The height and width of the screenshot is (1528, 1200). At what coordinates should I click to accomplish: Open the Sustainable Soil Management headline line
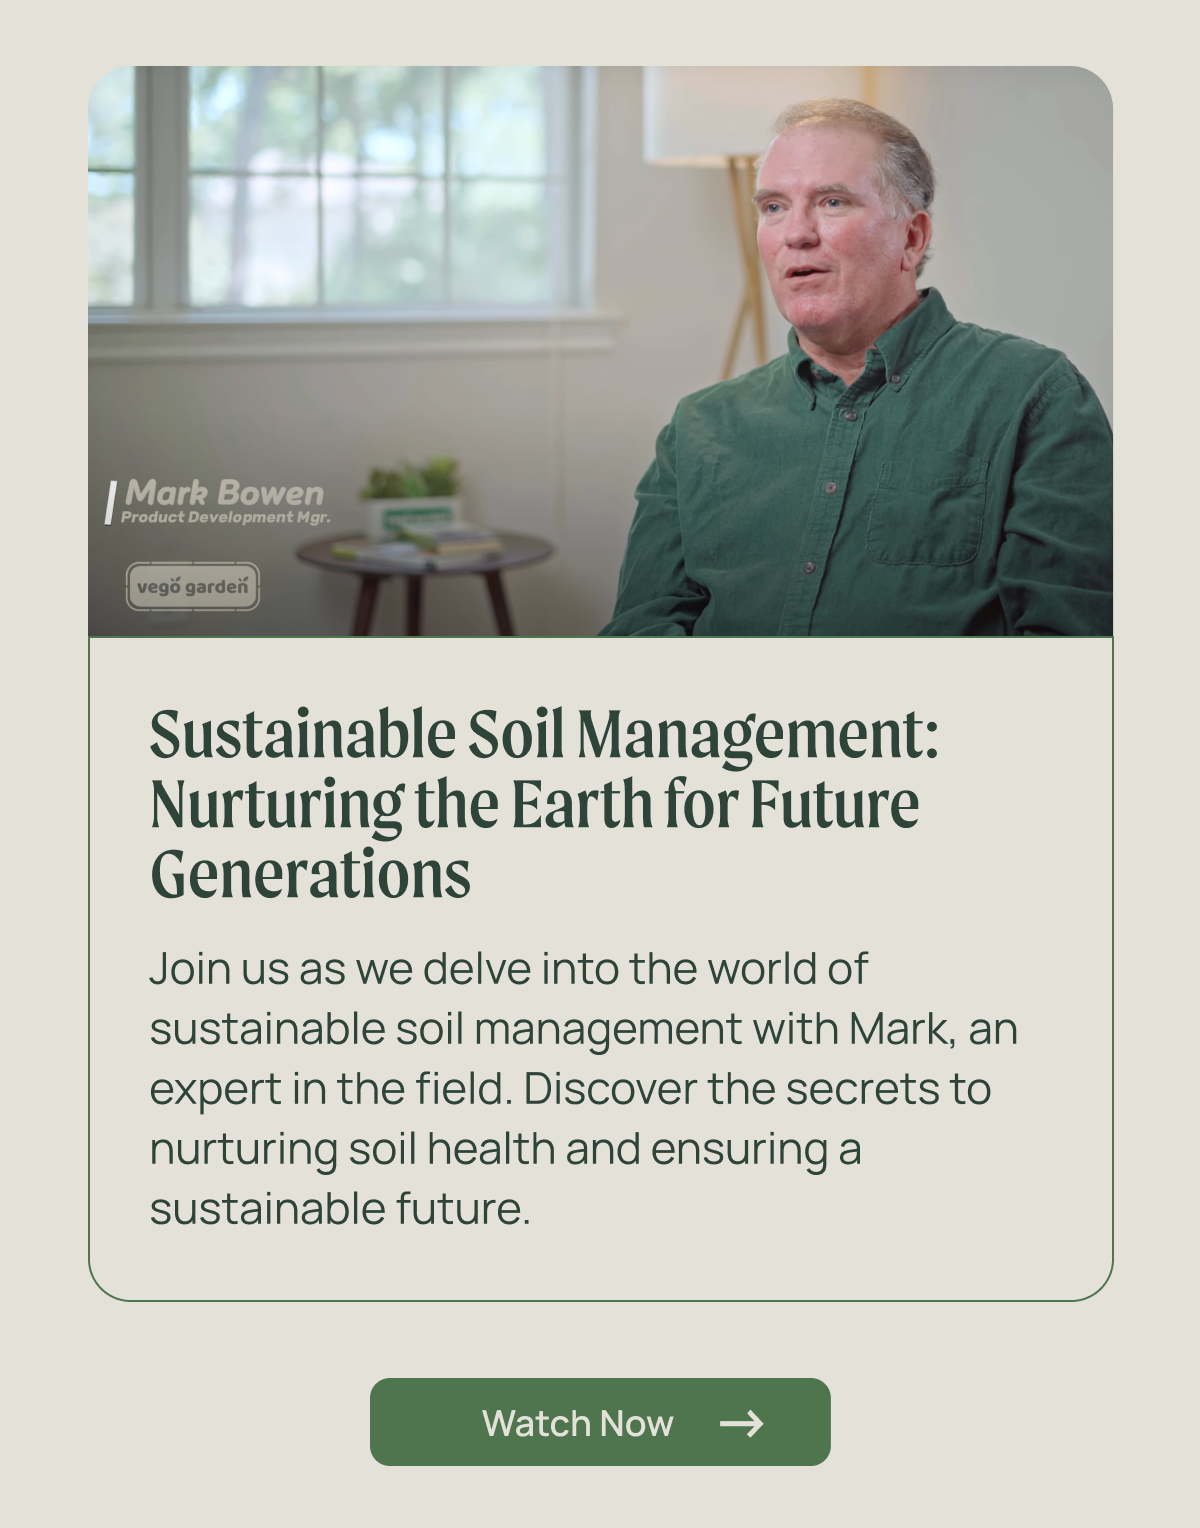click(544, 735)
